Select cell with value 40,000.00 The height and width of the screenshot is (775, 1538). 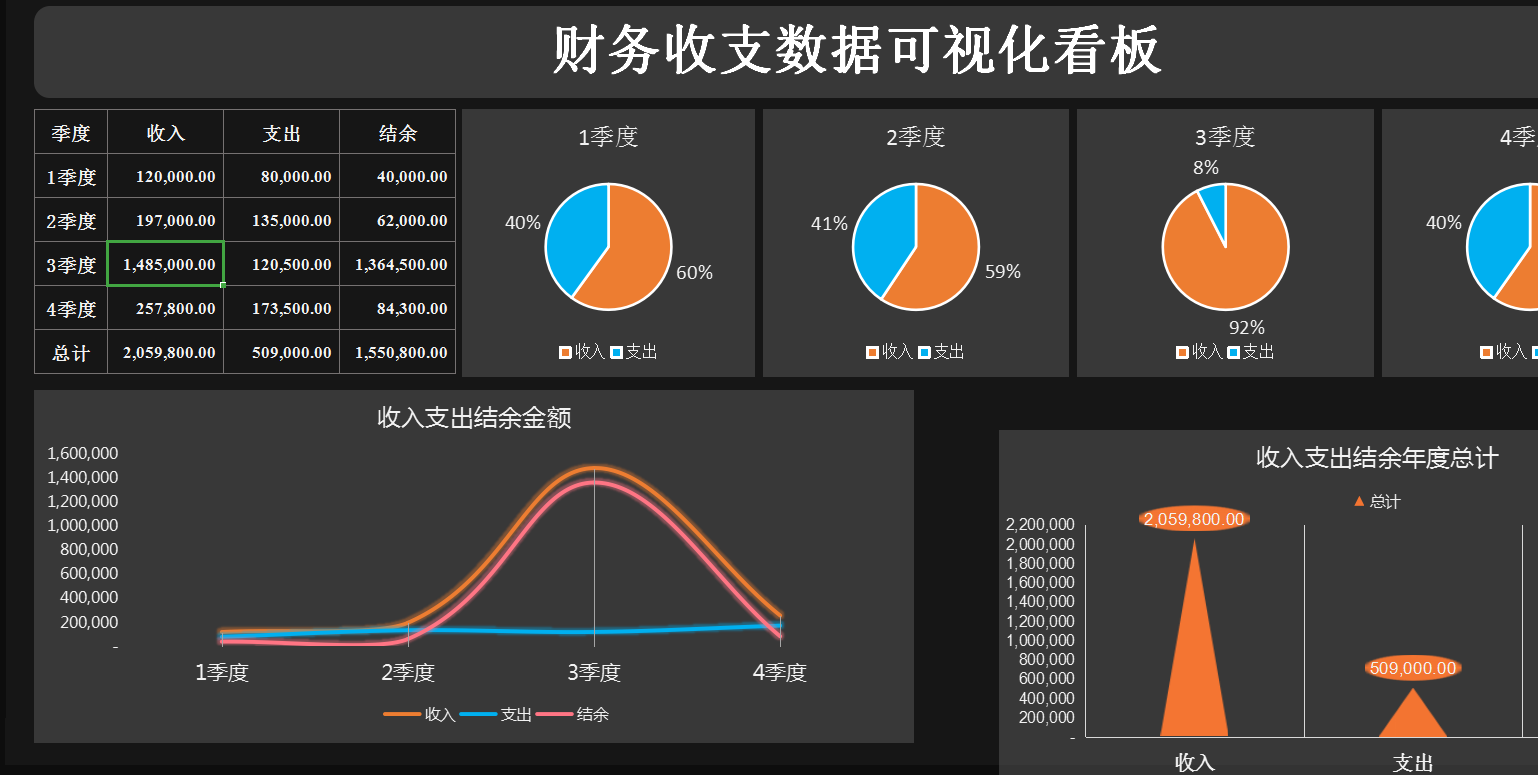397,176
